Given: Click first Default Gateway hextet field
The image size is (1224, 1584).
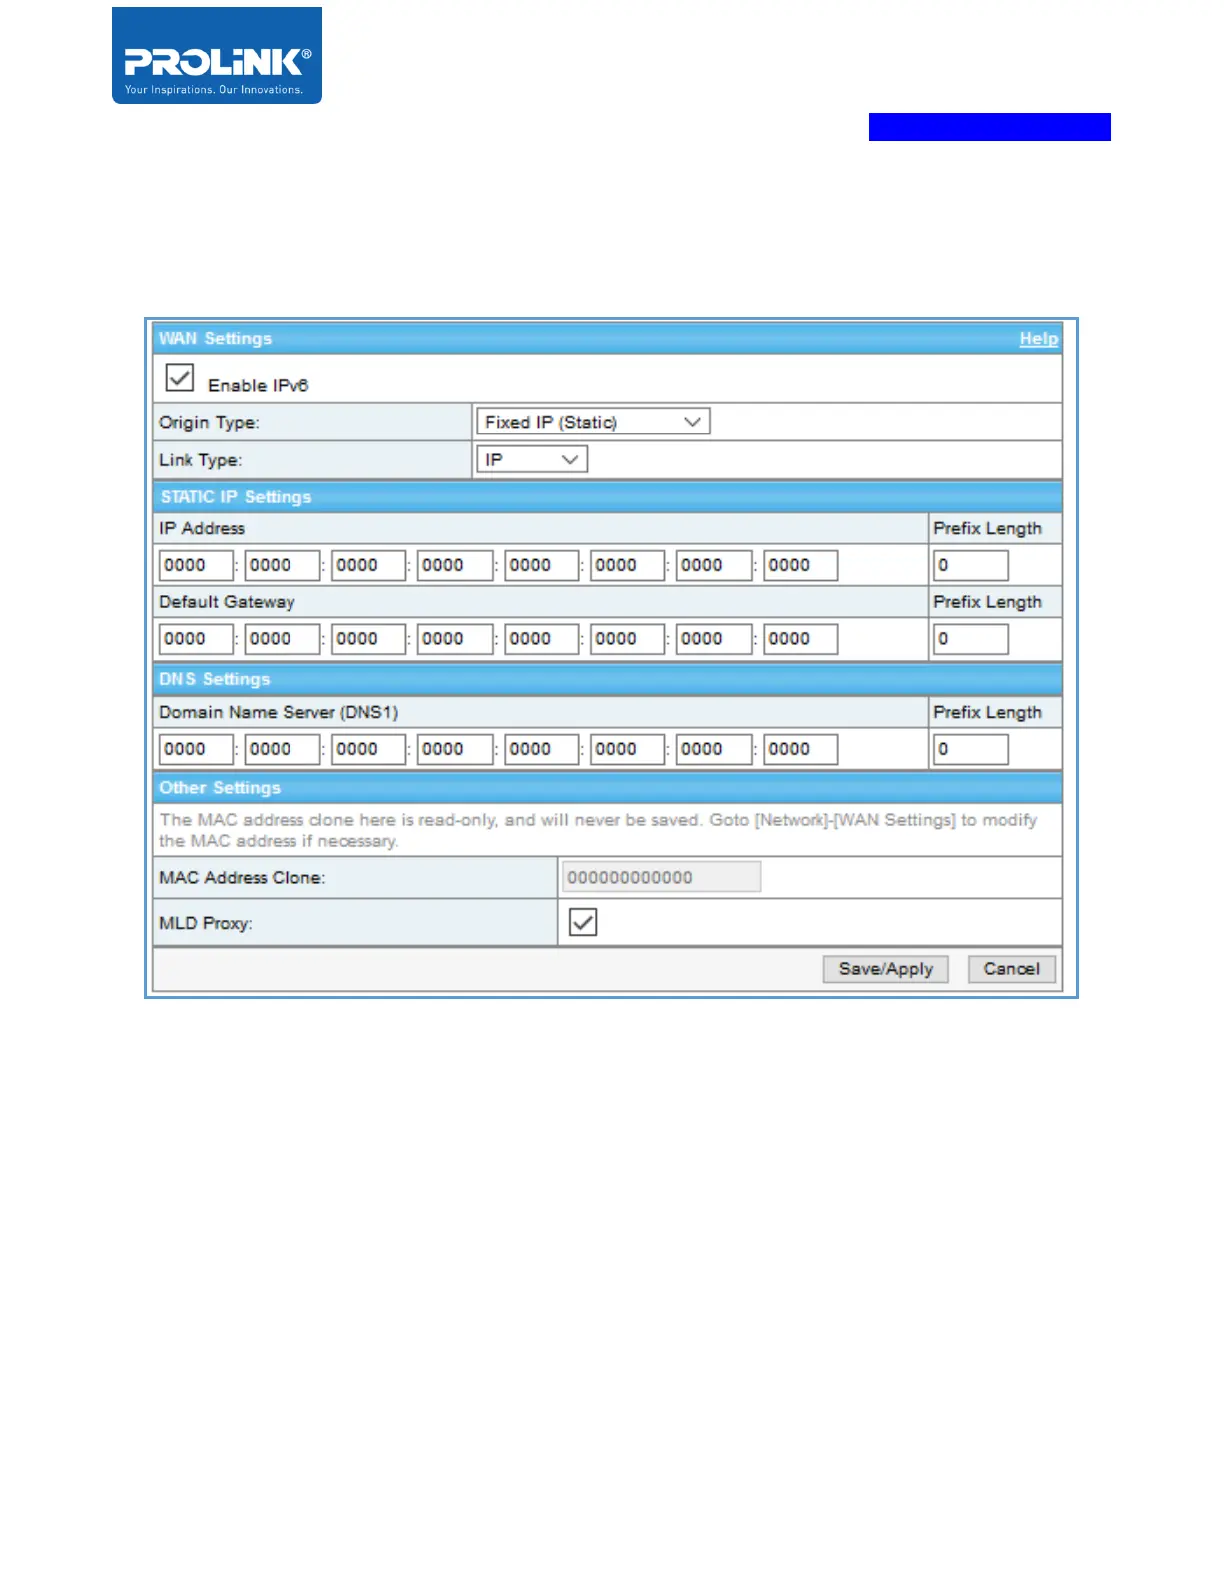Looking at the screenshot, I should point(196,639).
